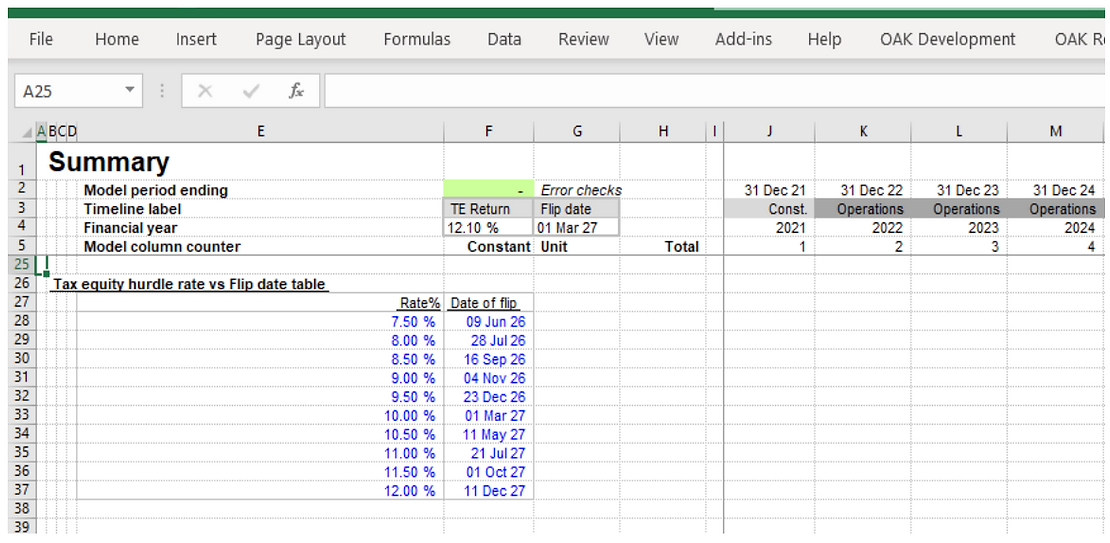The image size is (1110, 543).
Task: Click the Enter checkmark icon in formula bar
Action: [251, 91]
